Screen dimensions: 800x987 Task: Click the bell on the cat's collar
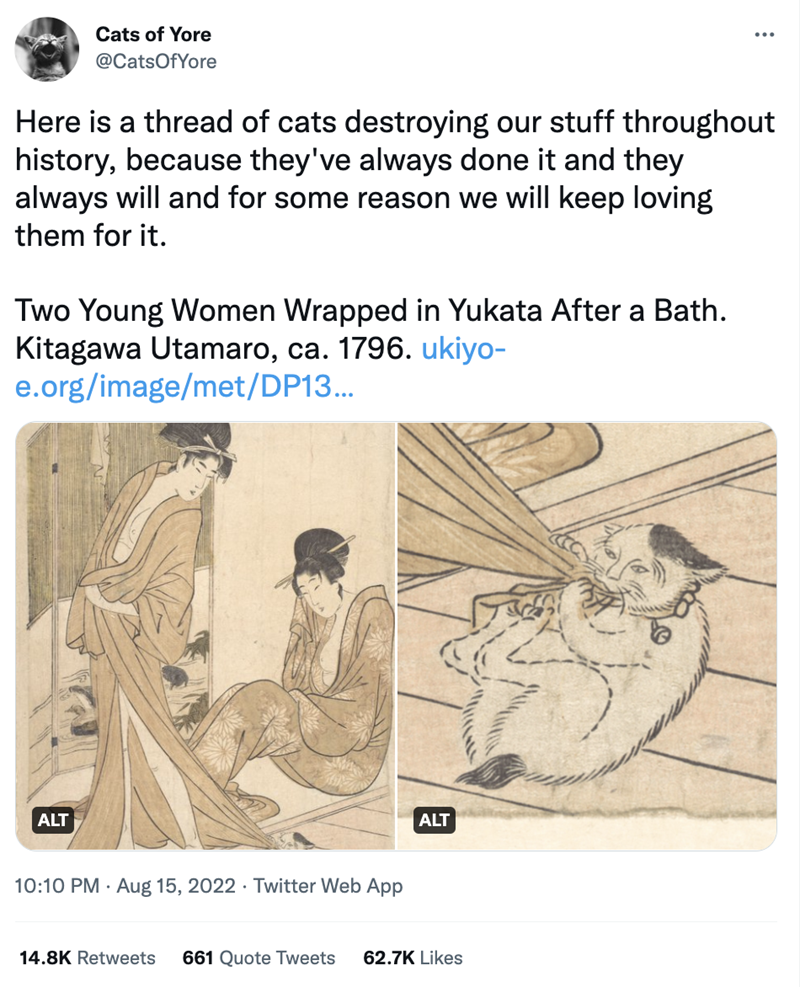[660, 633]
